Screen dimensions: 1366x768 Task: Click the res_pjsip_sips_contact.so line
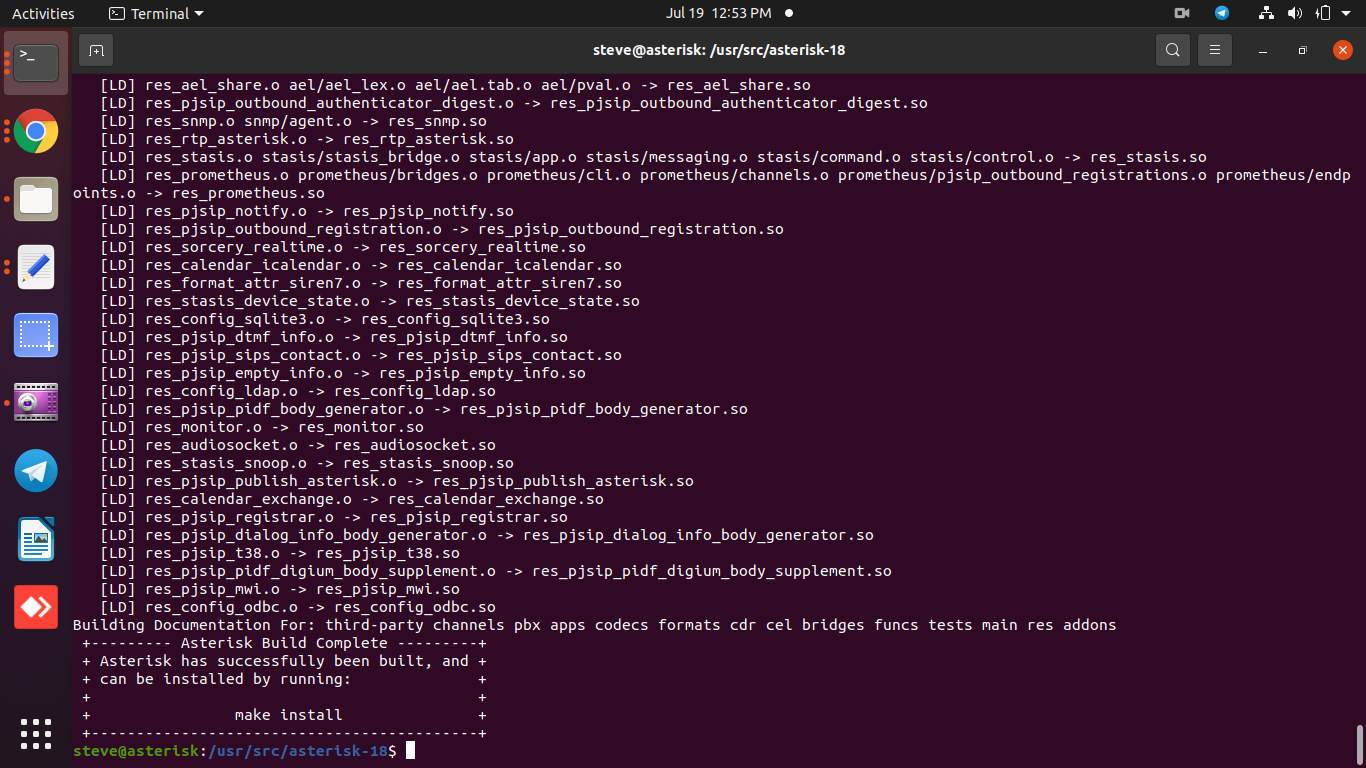click(361, 355)
